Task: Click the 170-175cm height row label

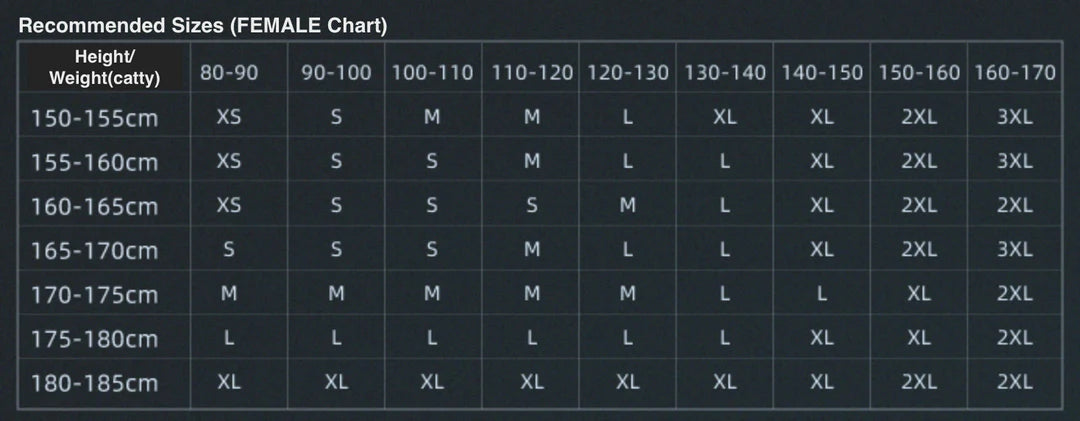Action: (x=95, y=295)
